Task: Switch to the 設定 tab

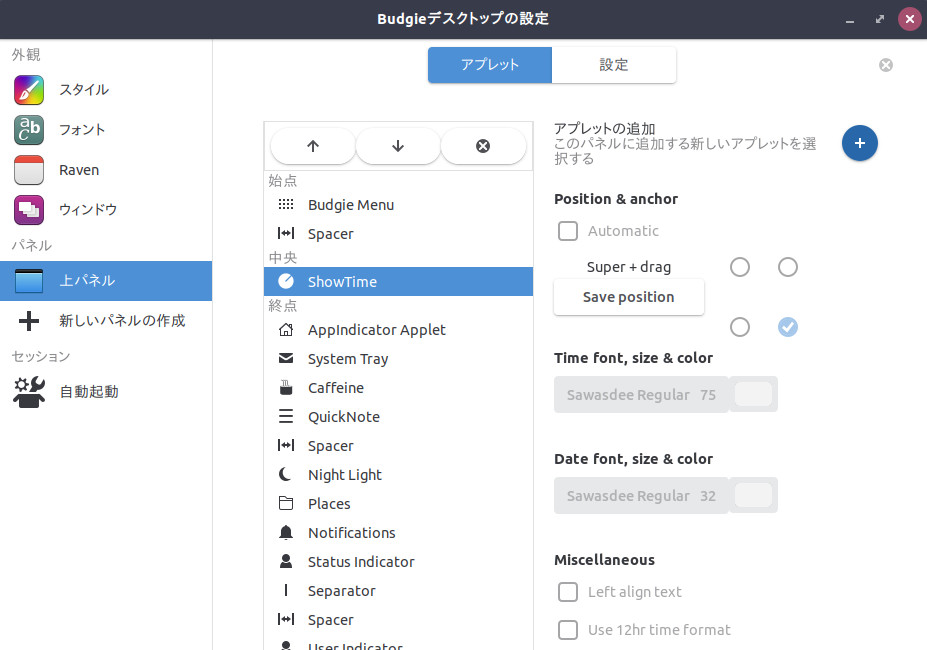Action: pos(614,65)
